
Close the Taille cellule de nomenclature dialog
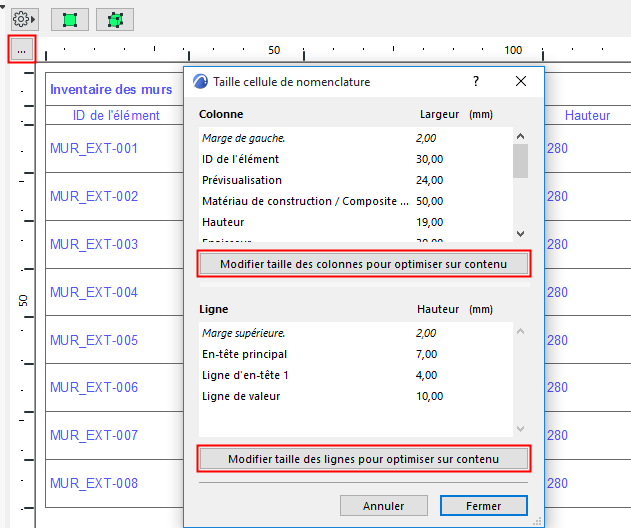pyautogui.click(x=521, y=81)
